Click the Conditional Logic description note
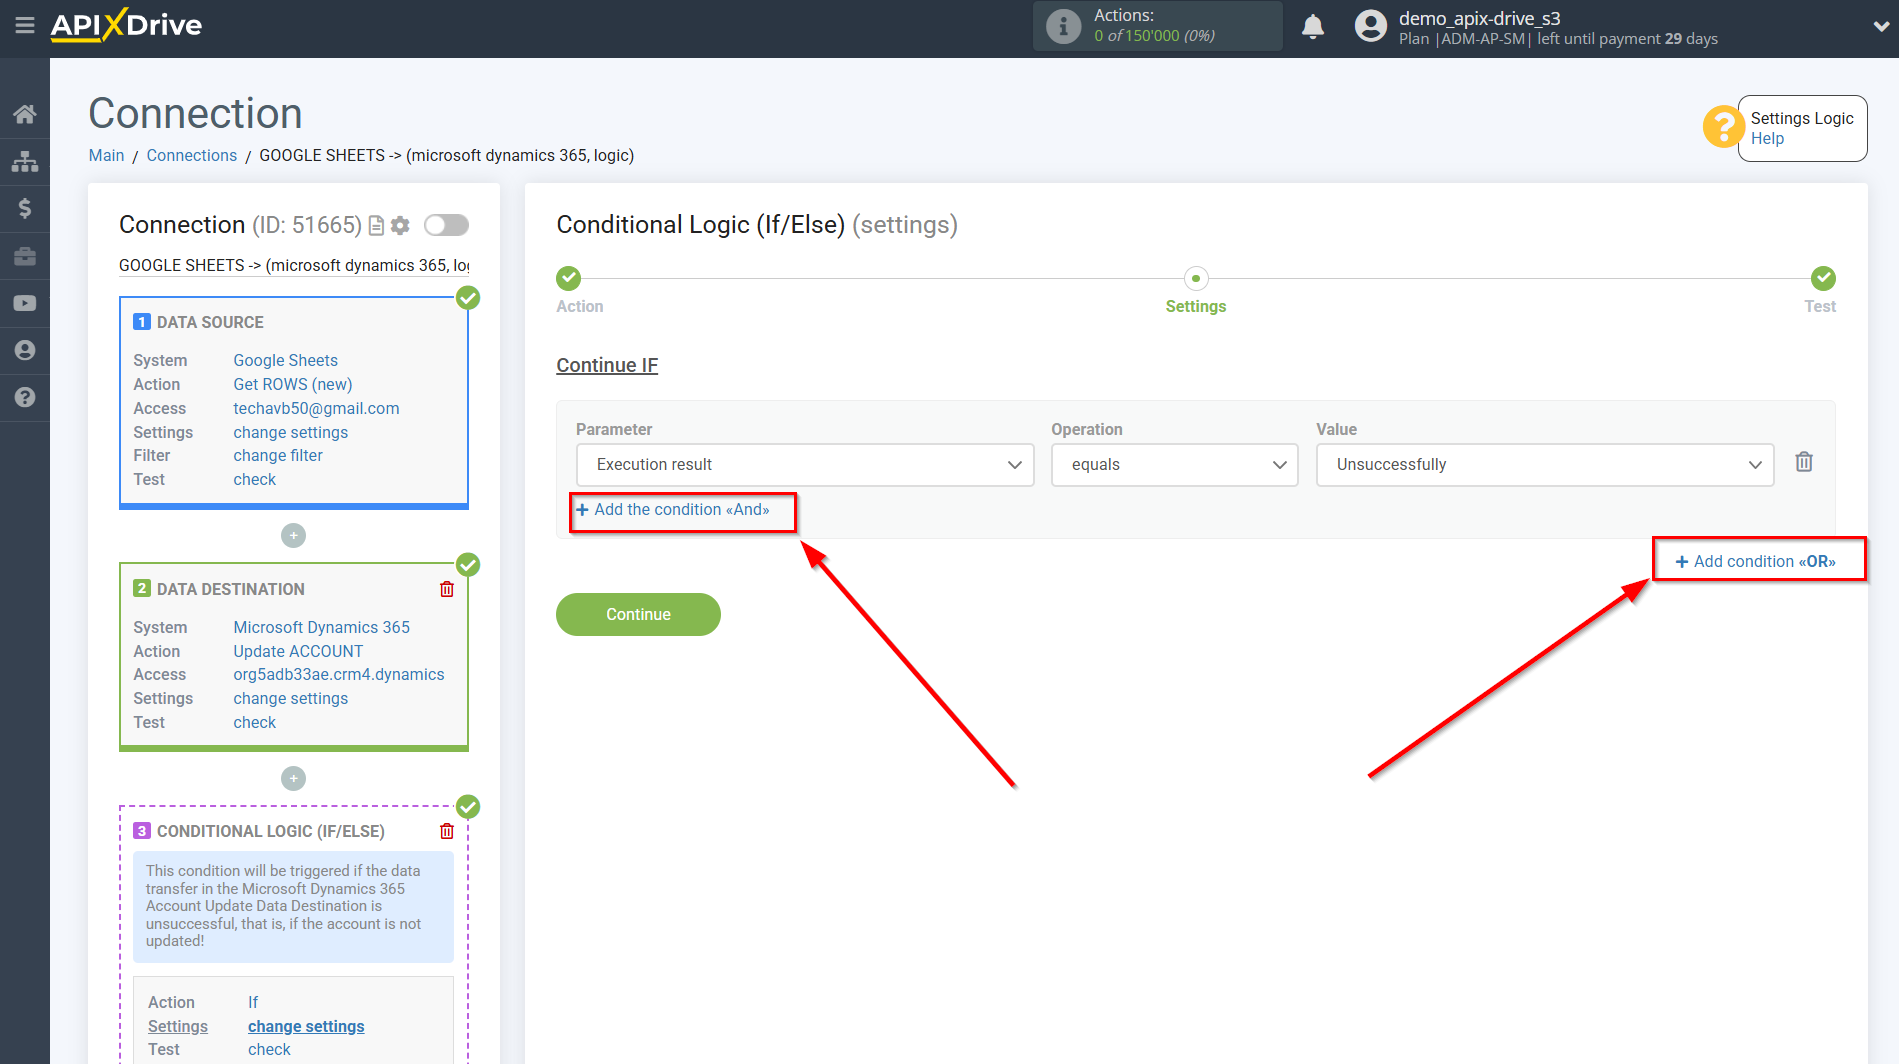 pyautogui.click(x=293, y=906)
